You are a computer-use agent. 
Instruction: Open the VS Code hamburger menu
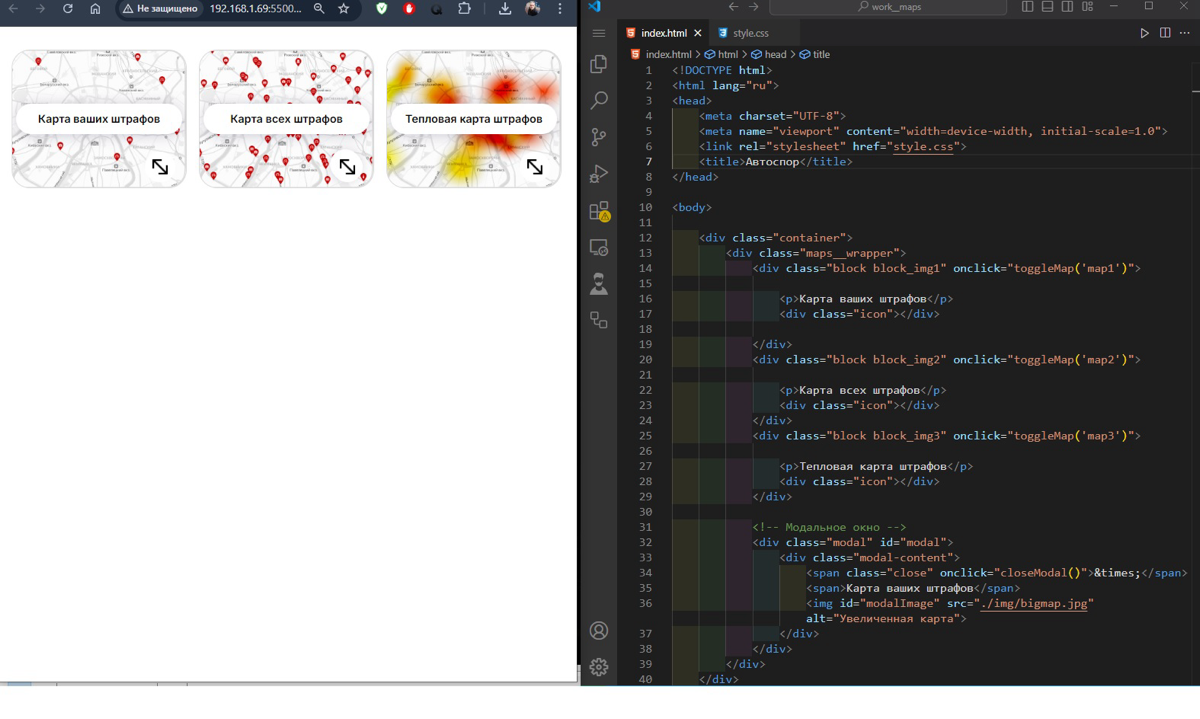(x=599, y=33)
